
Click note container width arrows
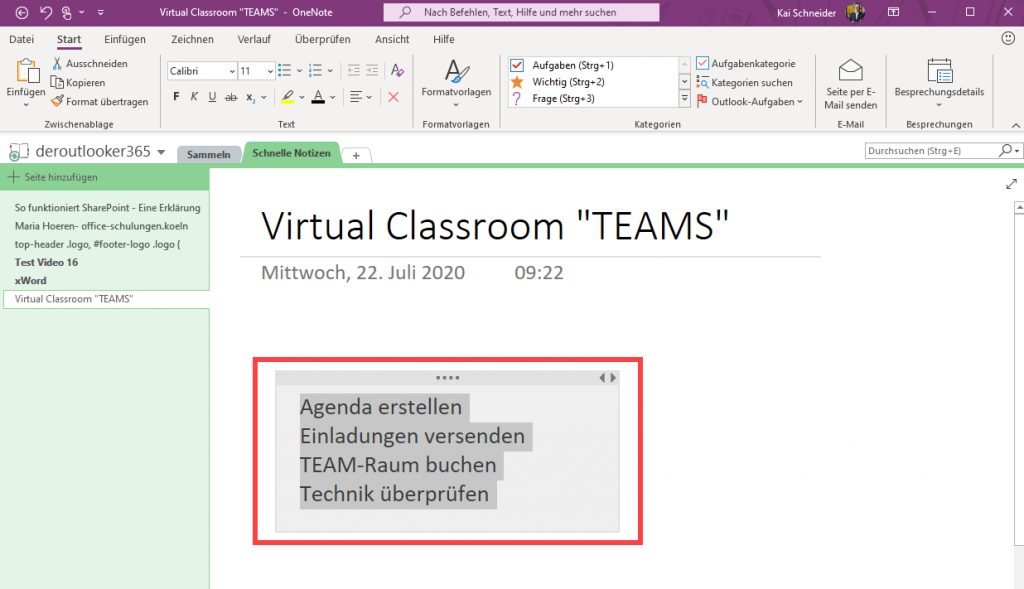[607, 377]
